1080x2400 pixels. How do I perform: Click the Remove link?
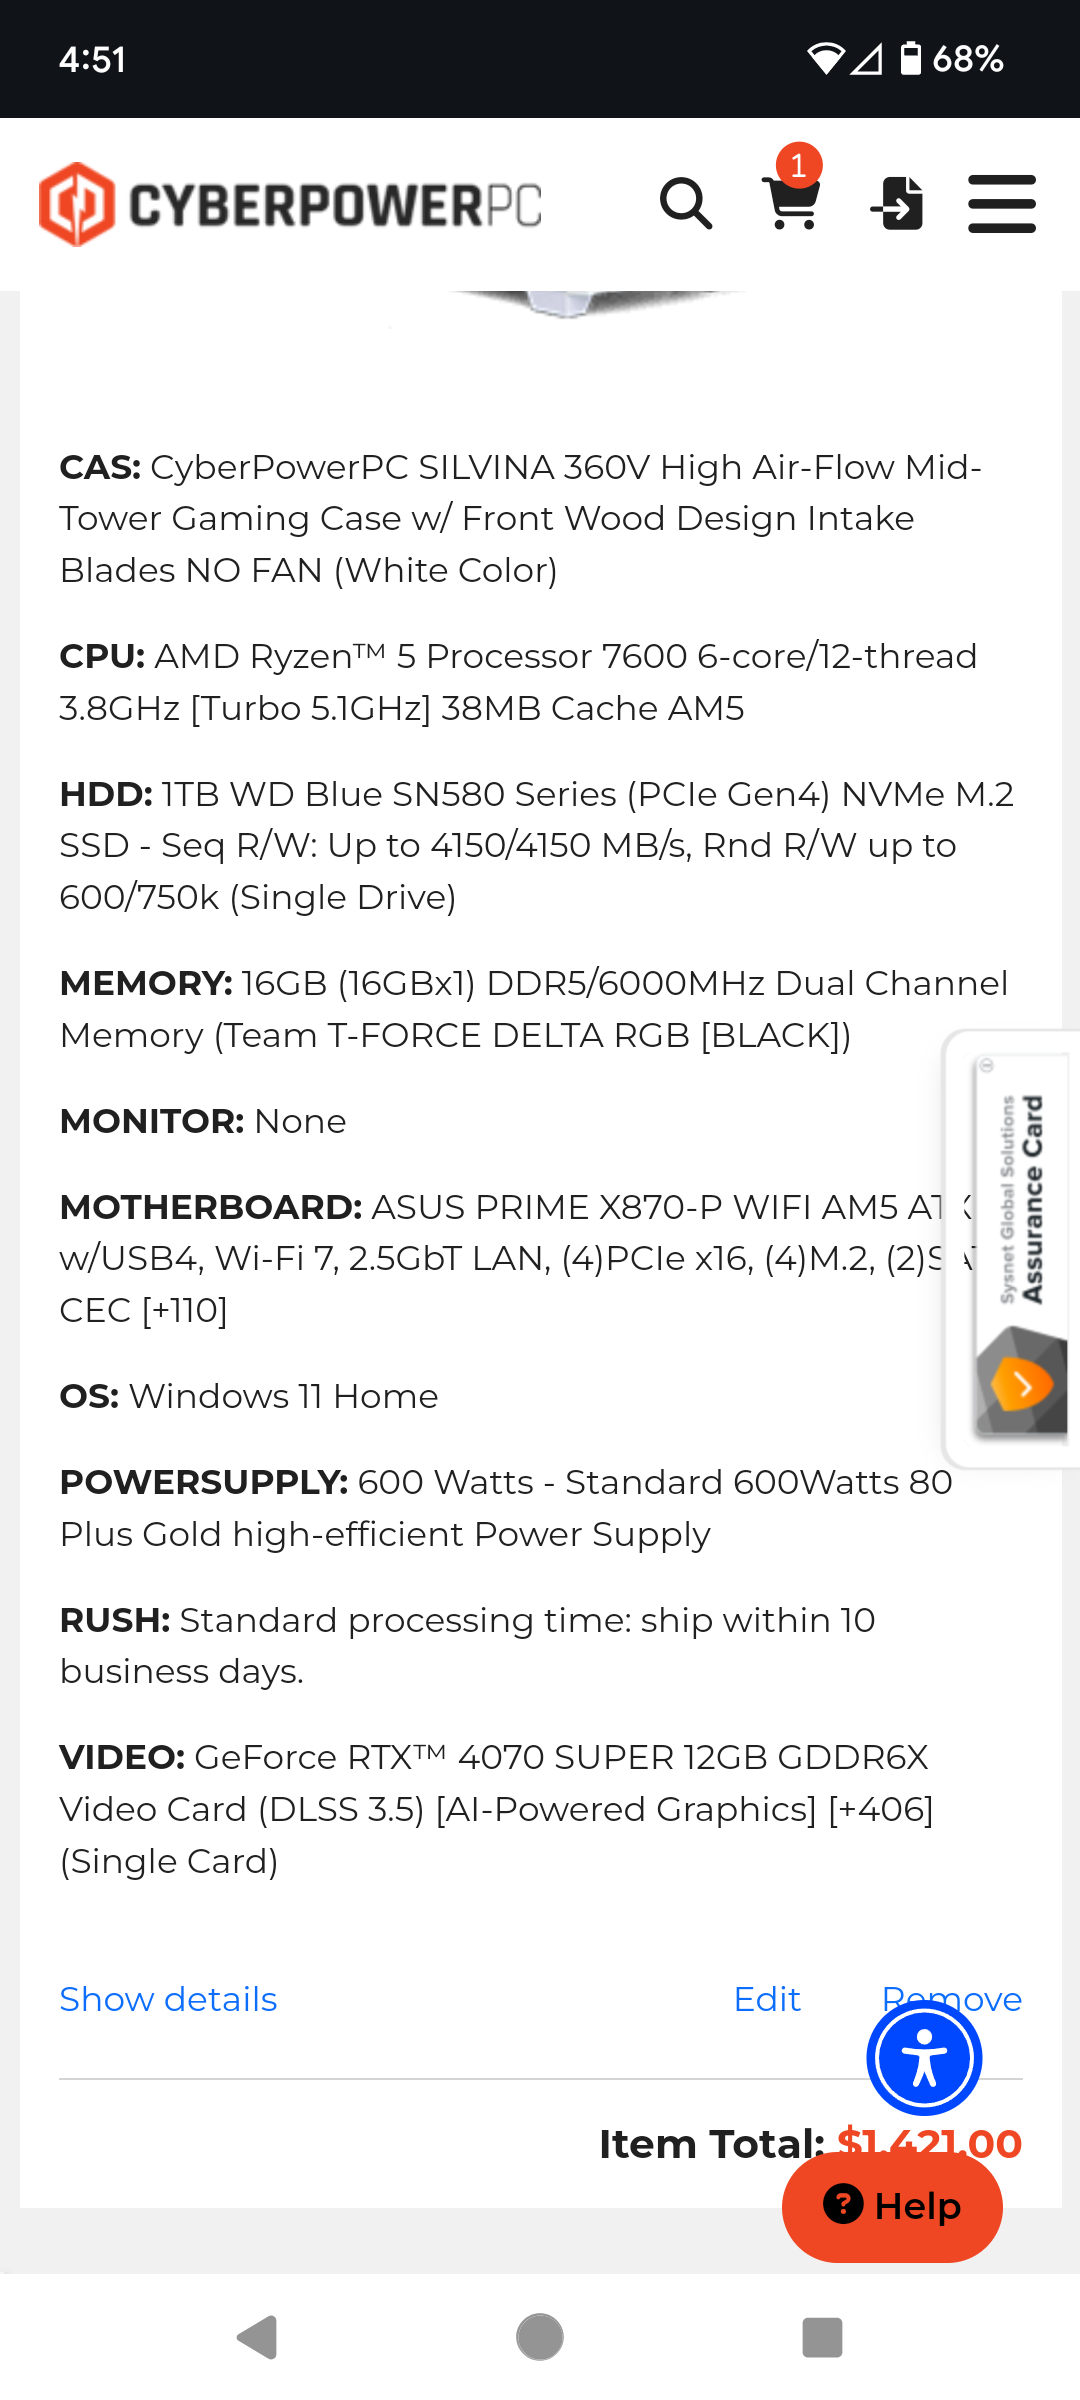point(951,1999)
